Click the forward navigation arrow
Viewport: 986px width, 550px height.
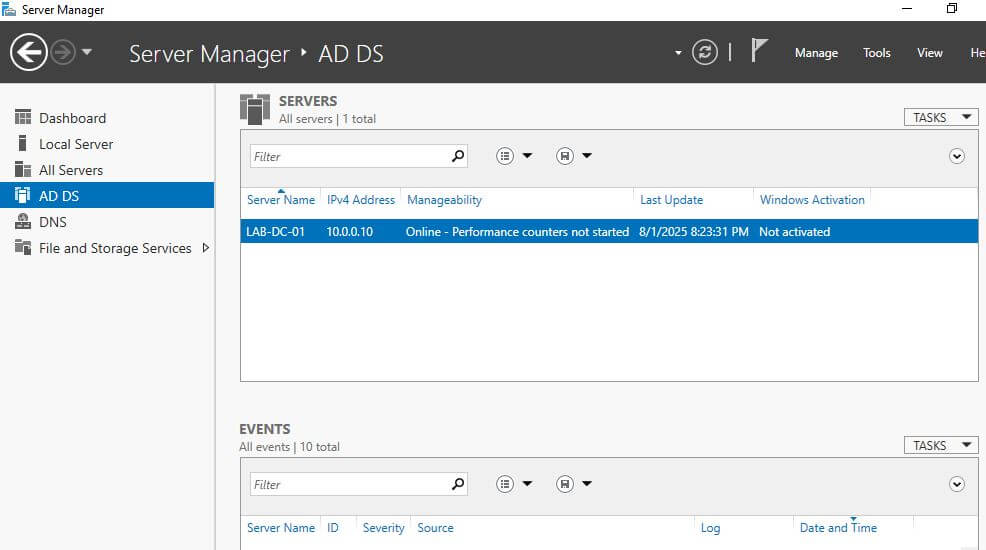tap(63, 52)
